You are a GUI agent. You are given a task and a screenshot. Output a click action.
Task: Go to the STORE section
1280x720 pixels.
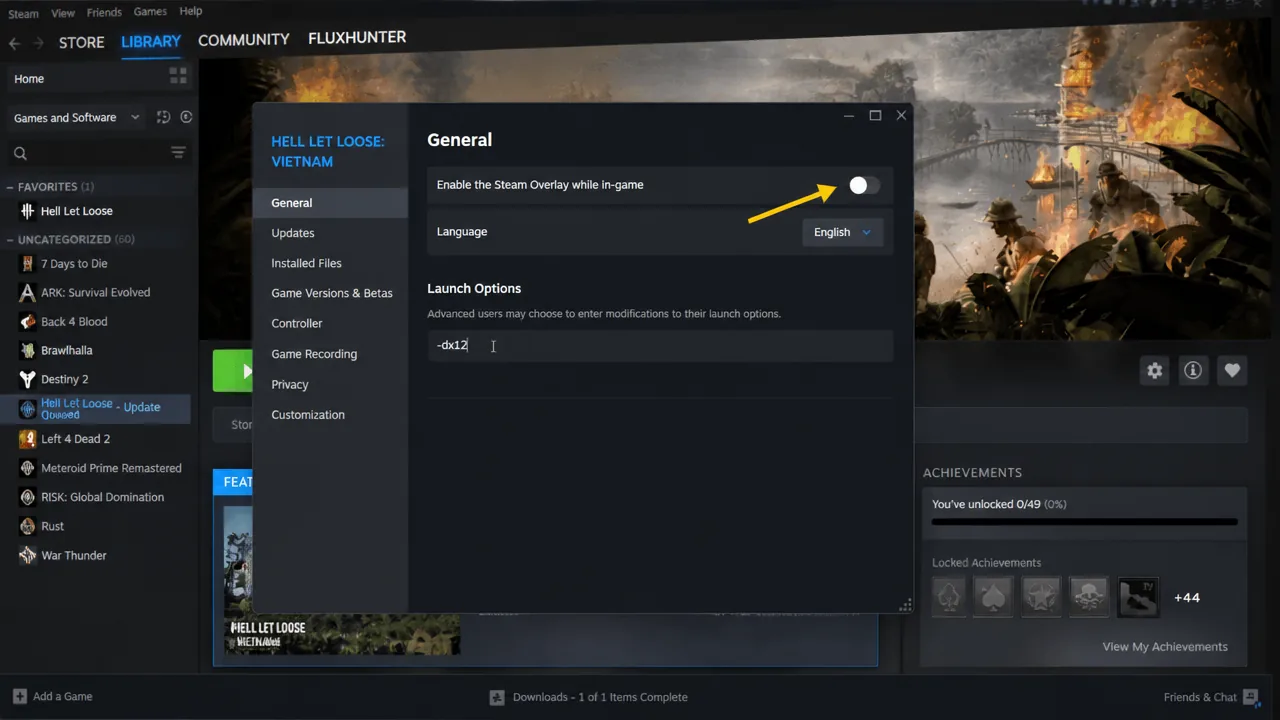(x=82, y=42)
